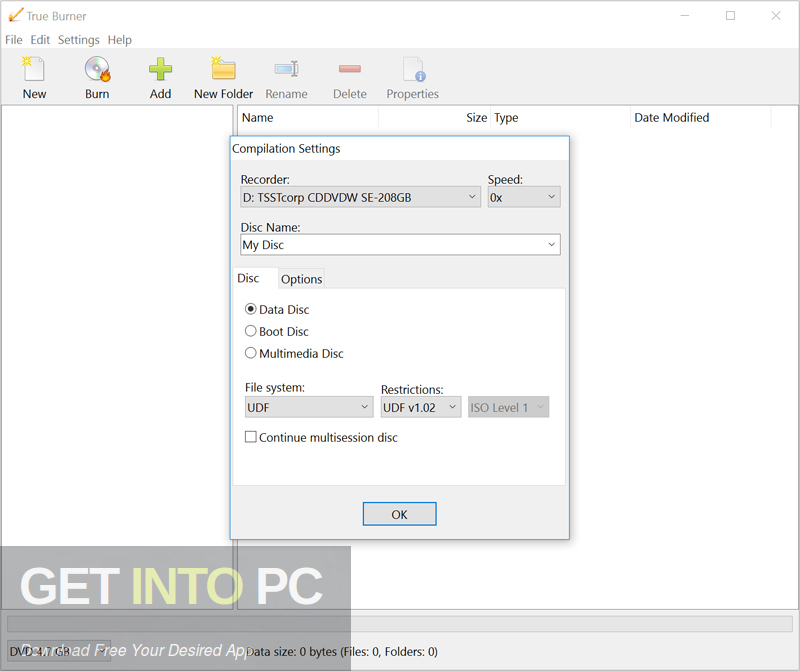Click the Properties toolbar icon
The image size is (800, 671).
coord(412,69)
